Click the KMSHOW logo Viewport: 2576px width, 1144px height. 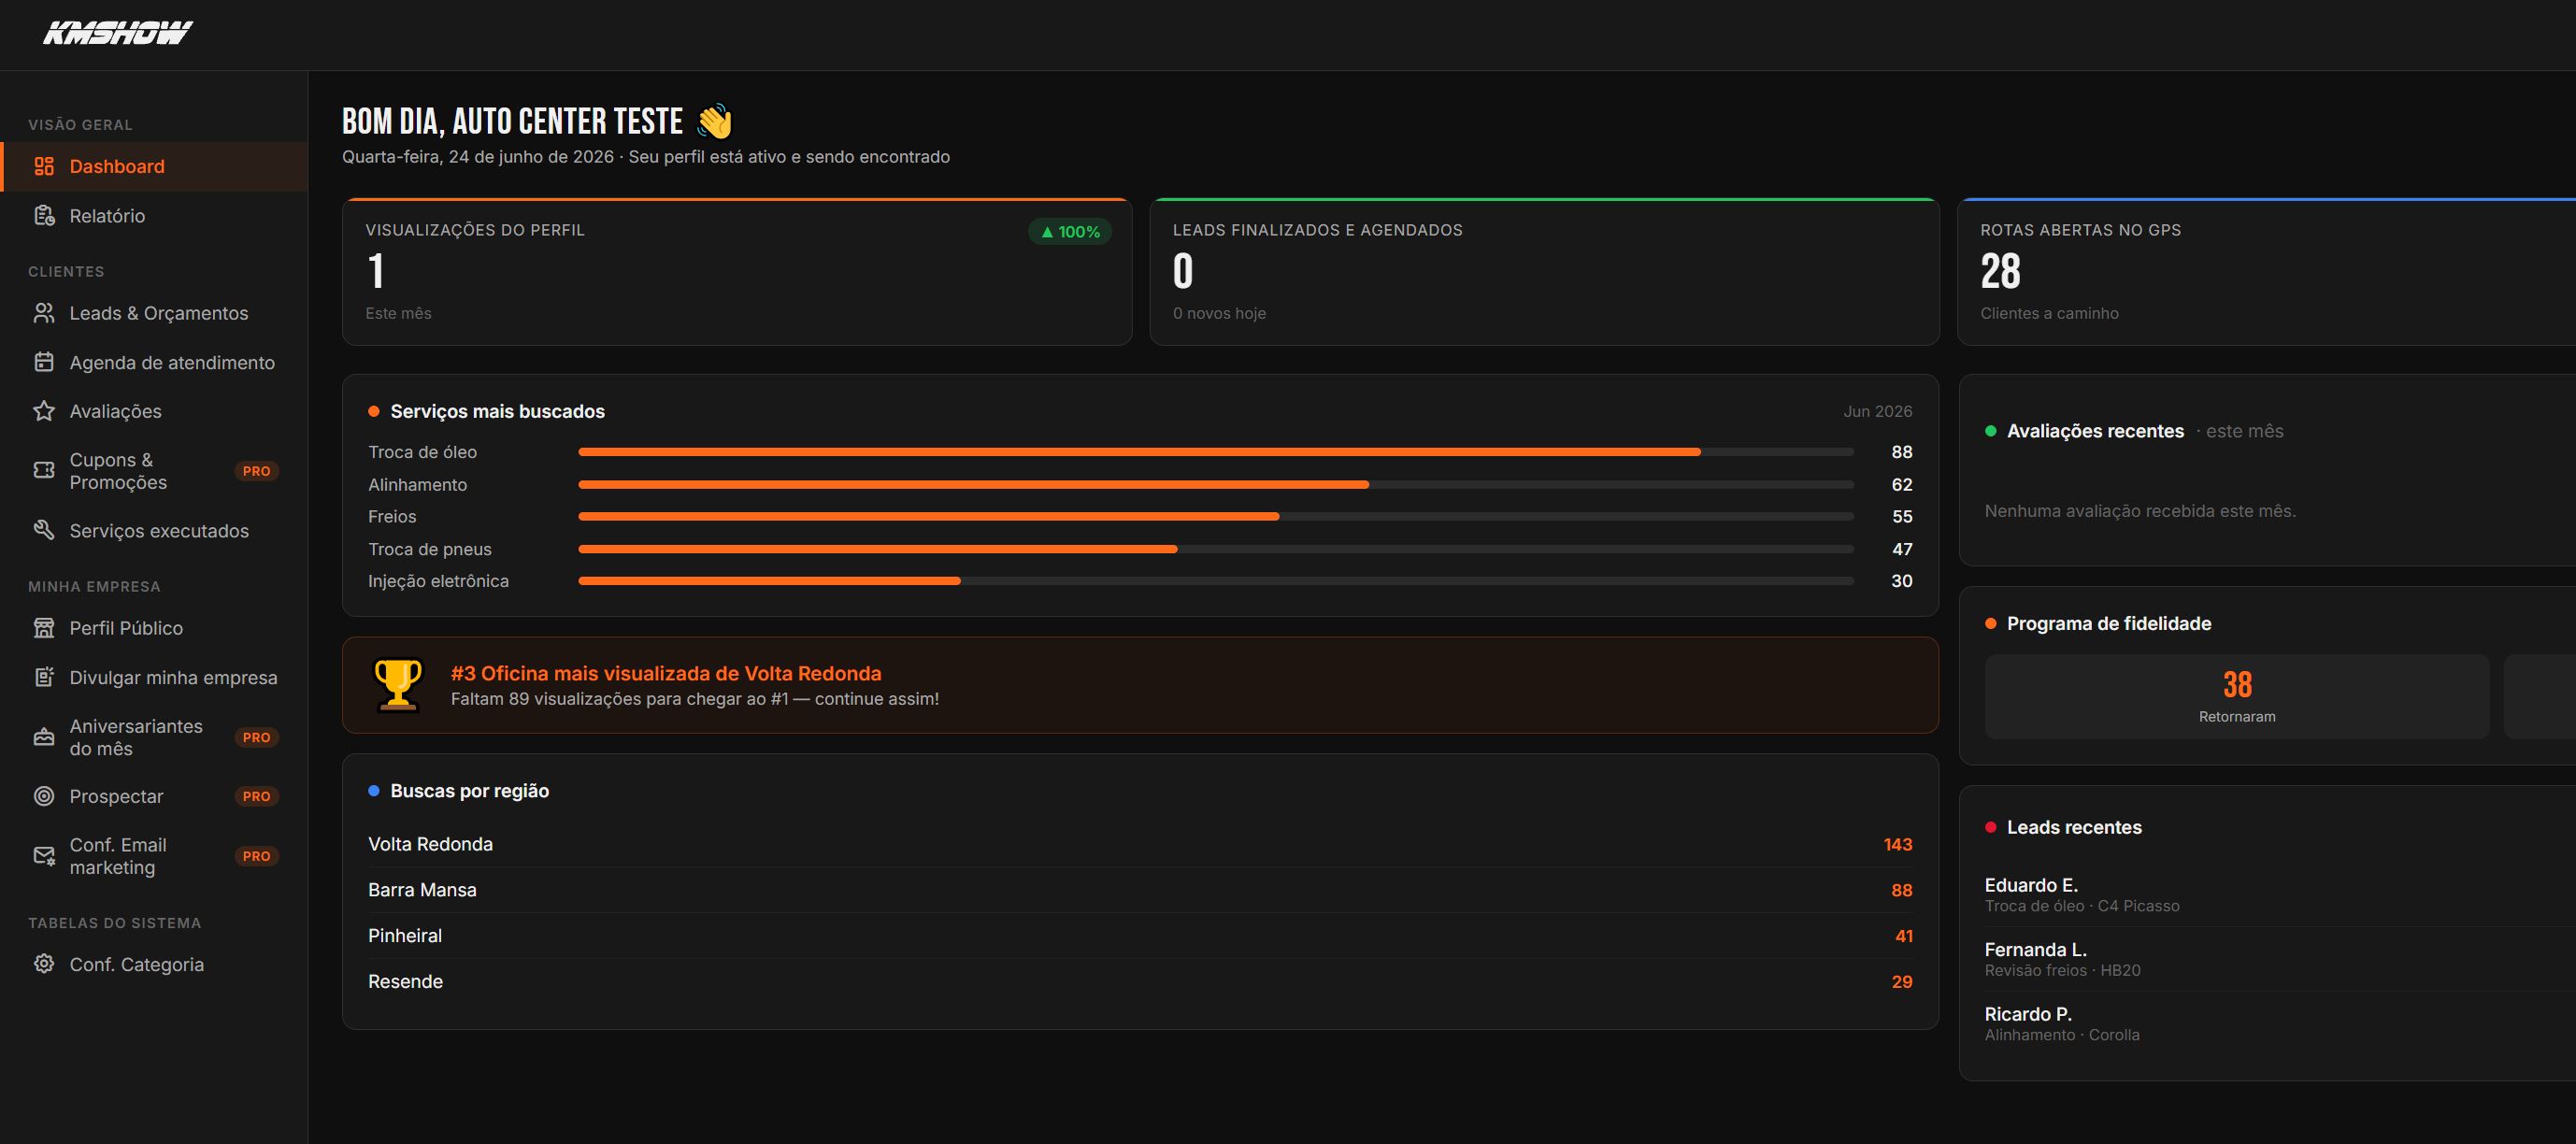[x=118, y=33]
